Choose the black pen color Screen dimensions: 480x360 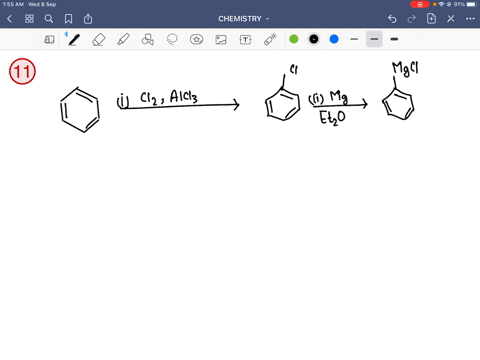[314, 39]
